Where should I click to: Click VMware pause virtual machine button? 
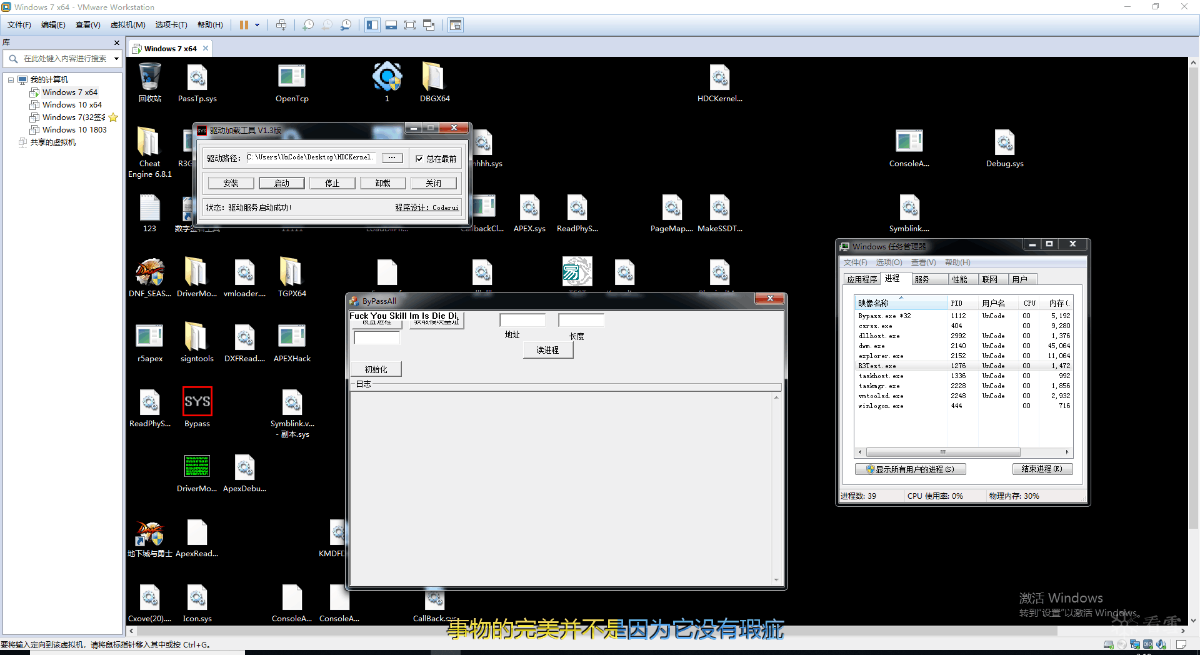point(244,24)
